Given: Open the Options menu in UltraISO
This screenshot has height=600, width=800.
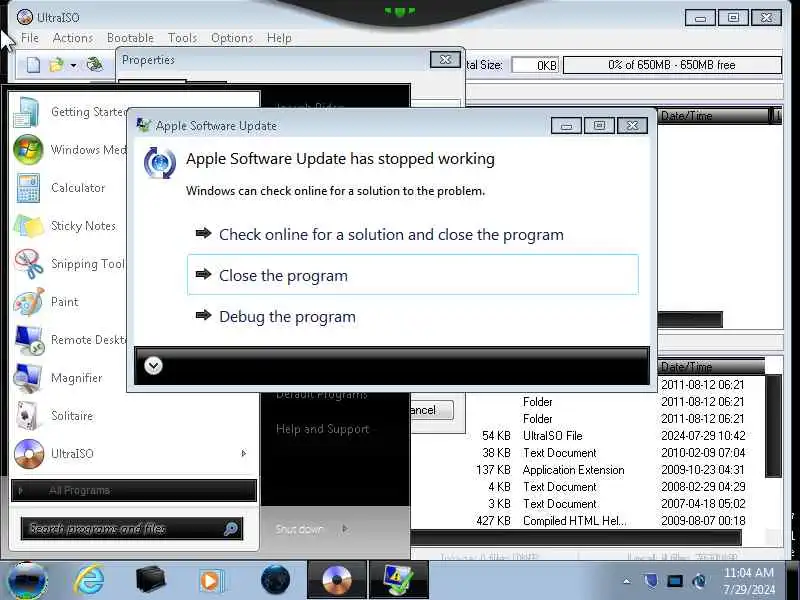Looking at the screenshot, I should (232, 38).
